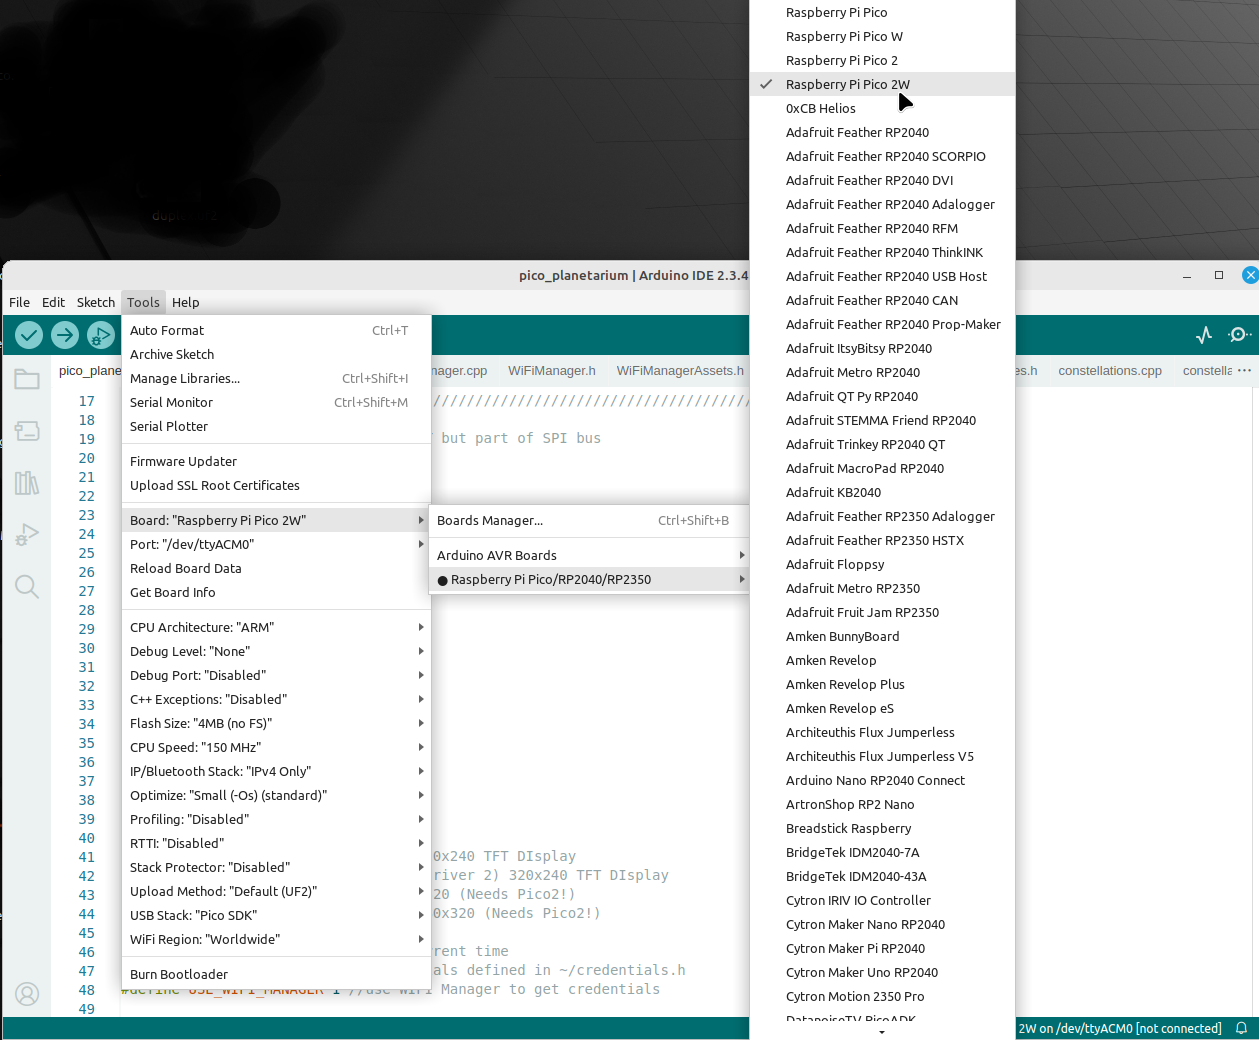The height and width of the screenshot is (1040, 1259).
Task: Switch to the constellations.cpp tab
Action: coord(1110,370)
